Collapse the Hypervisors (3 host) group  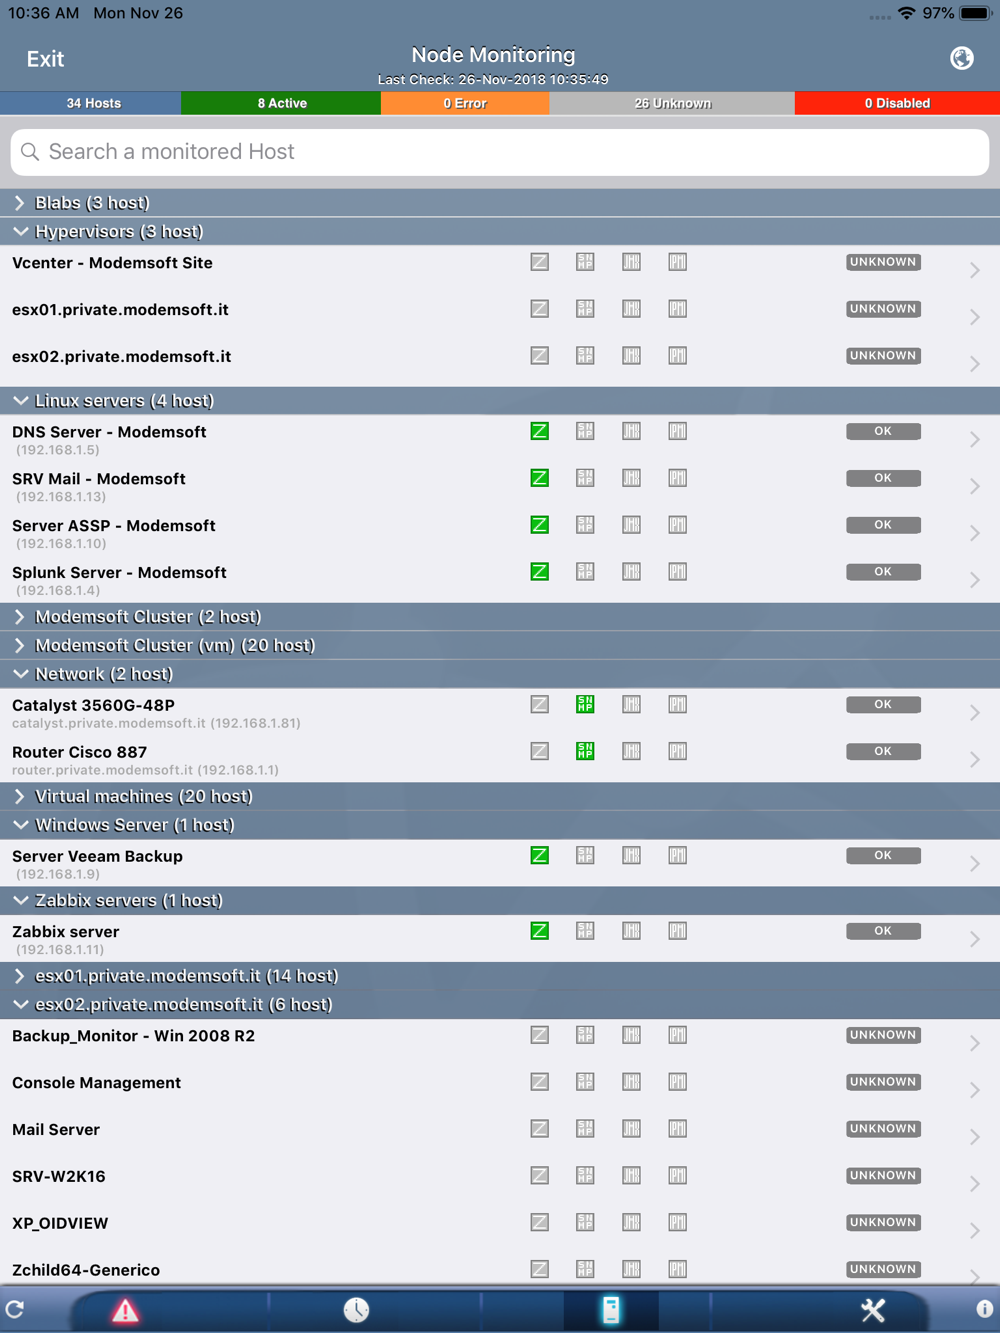tap(500, 232)
